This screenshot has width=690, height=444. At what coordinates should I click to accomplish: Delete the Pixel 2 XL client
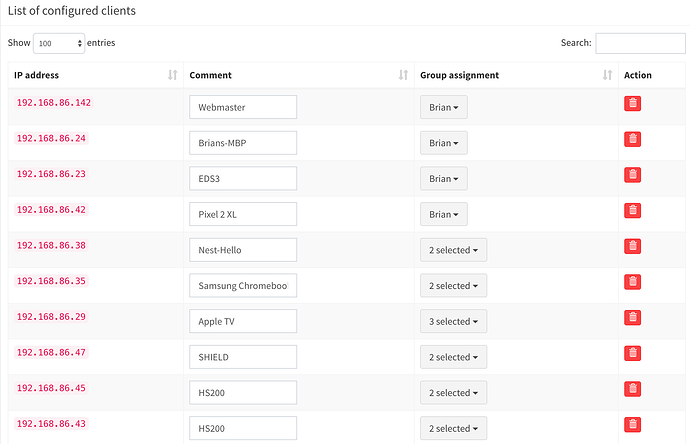632,210
